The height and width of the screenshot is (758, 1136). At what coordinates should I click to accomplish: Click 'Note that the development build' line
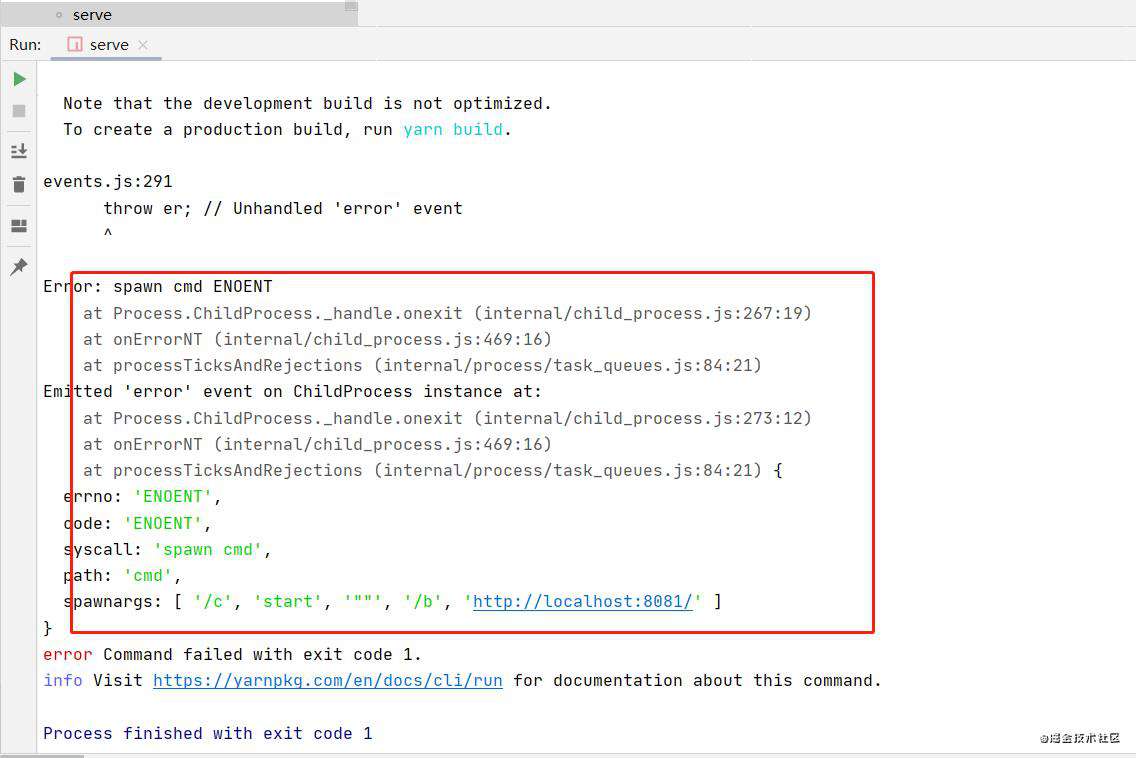point(307,104)
